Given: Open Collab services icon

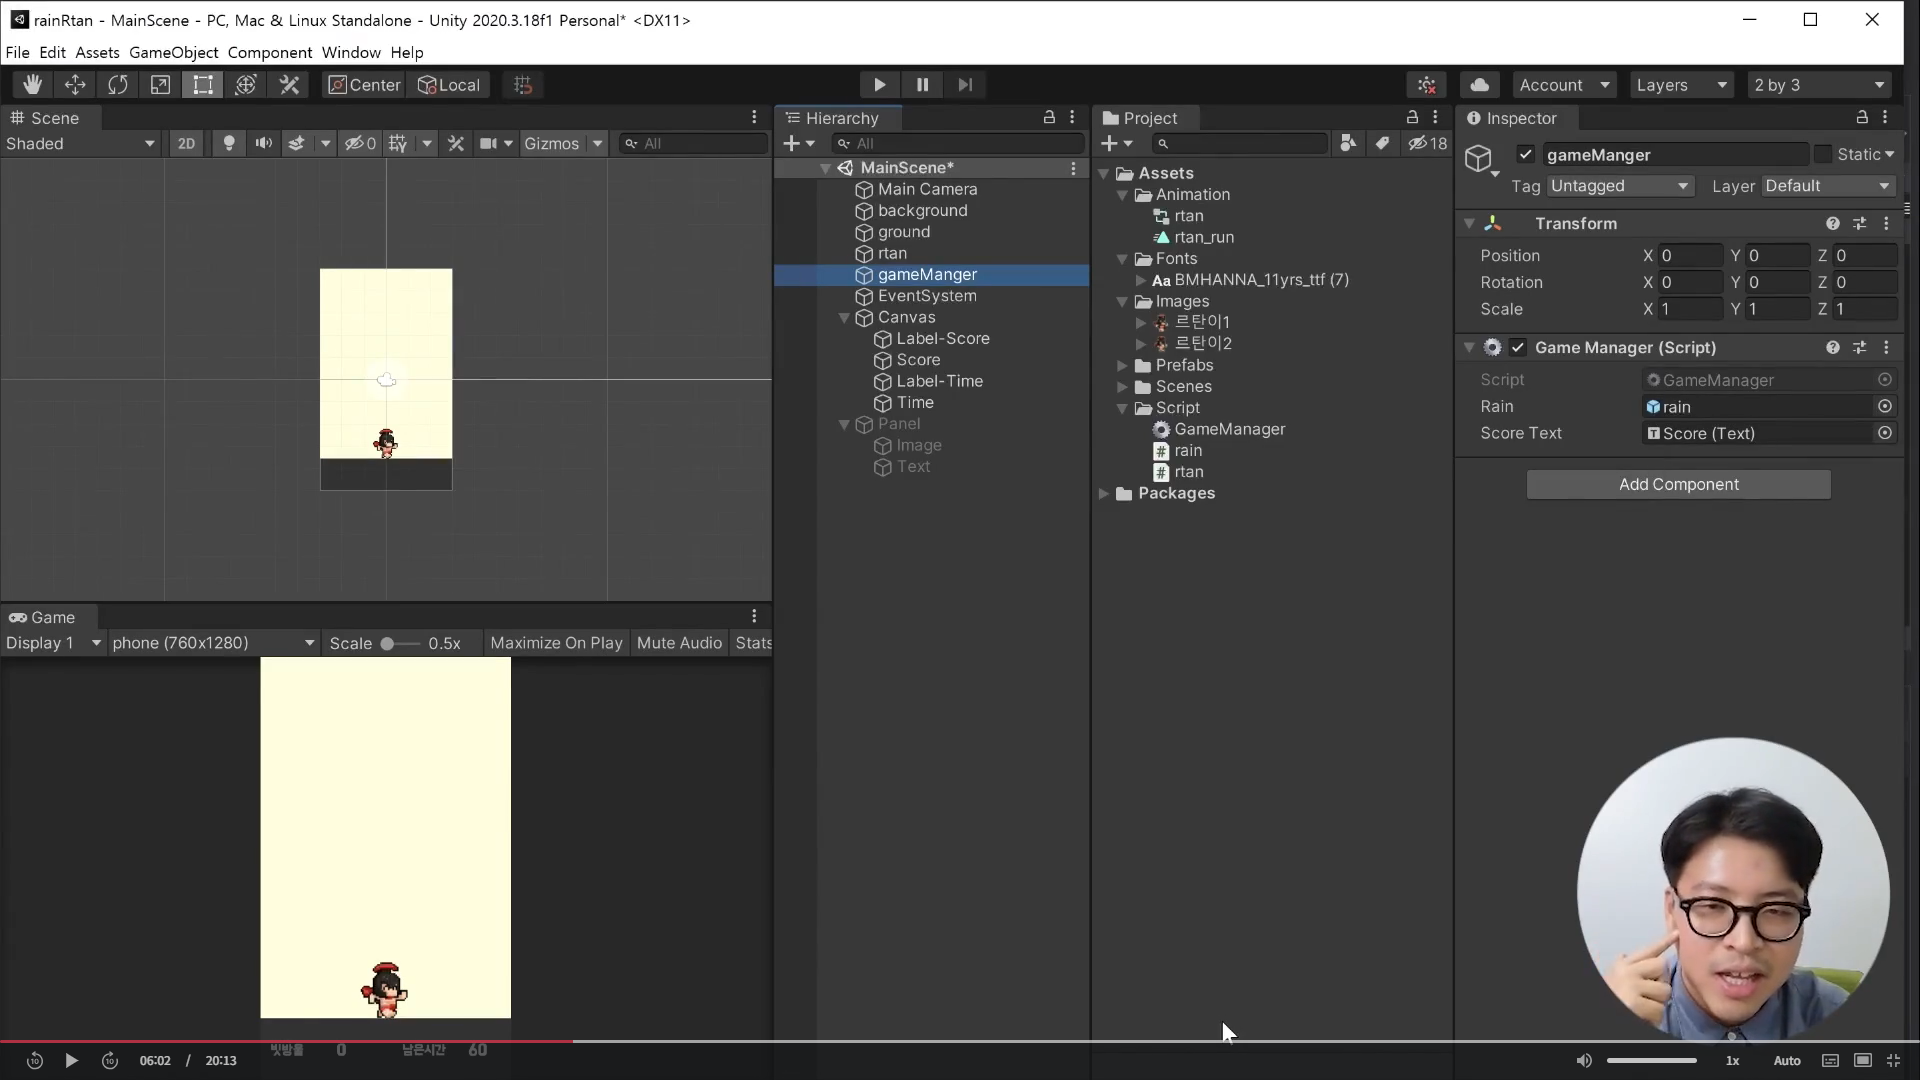Looking at the screenshot, I should point(1427,85).
